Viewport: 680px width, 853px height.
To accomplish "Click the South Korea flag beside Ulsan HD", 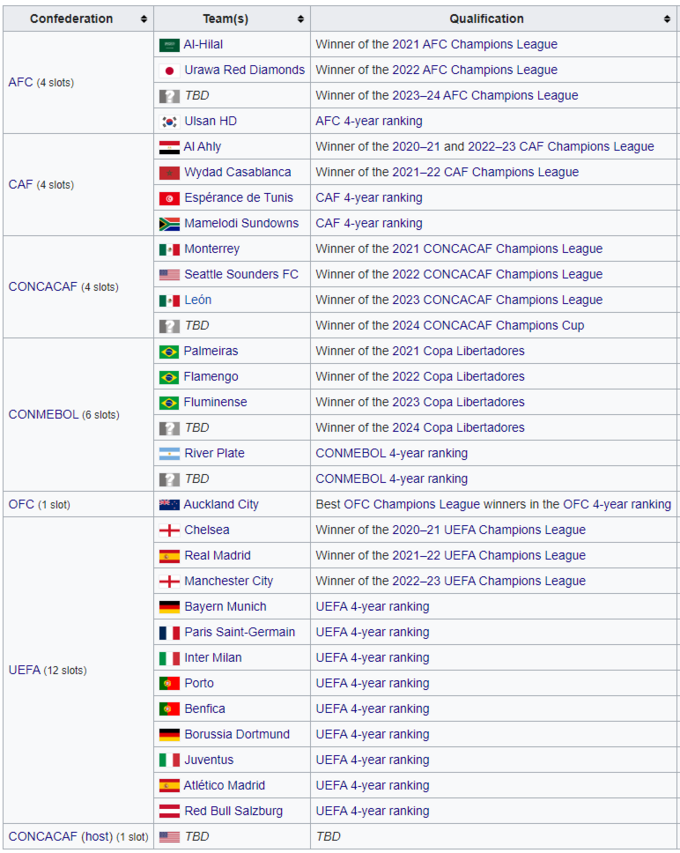I will [x=169, y=121].
